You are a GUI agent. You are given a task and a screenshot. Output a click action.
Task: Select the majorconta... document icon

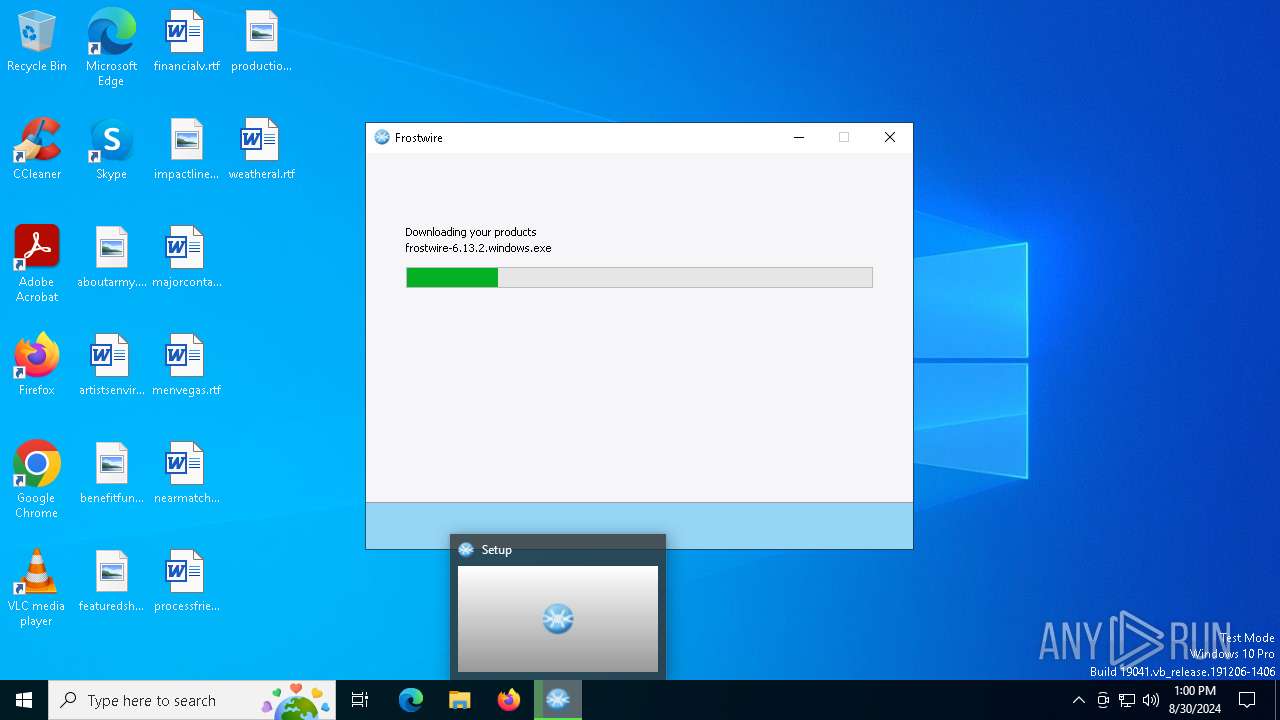[186, 258]
